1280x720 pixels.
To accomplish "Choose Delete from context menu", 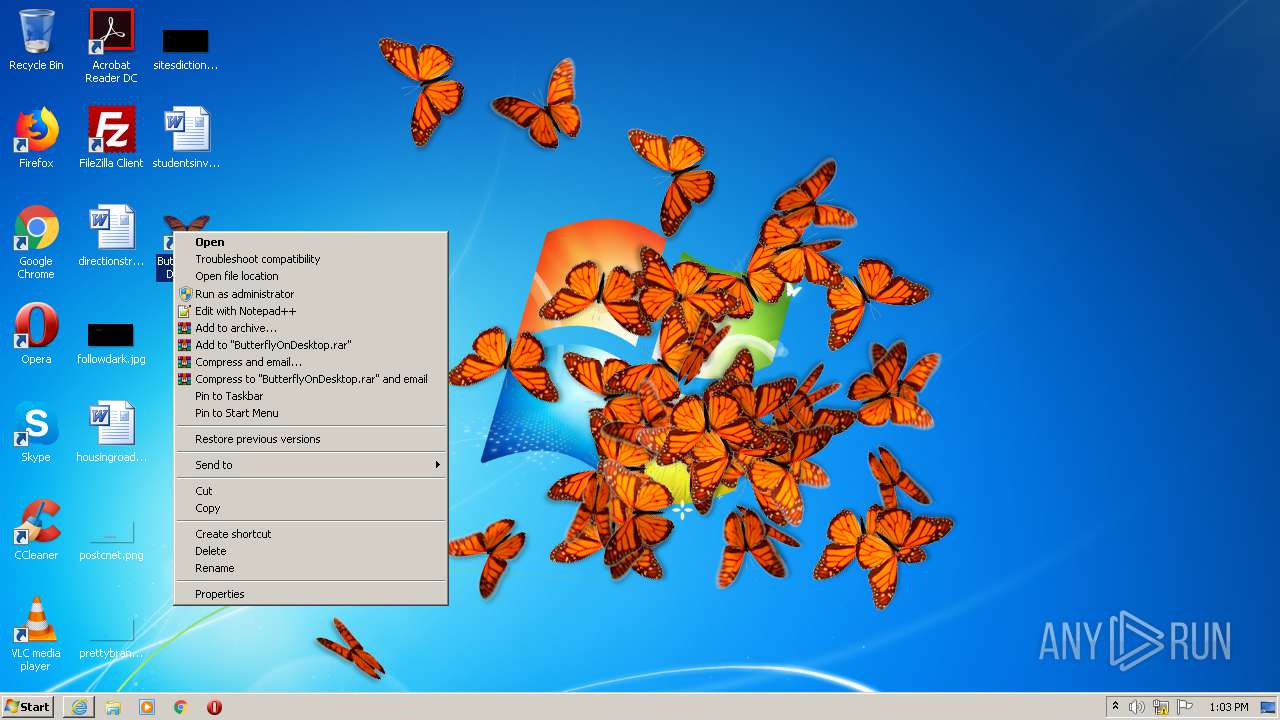I will [311, 551].
